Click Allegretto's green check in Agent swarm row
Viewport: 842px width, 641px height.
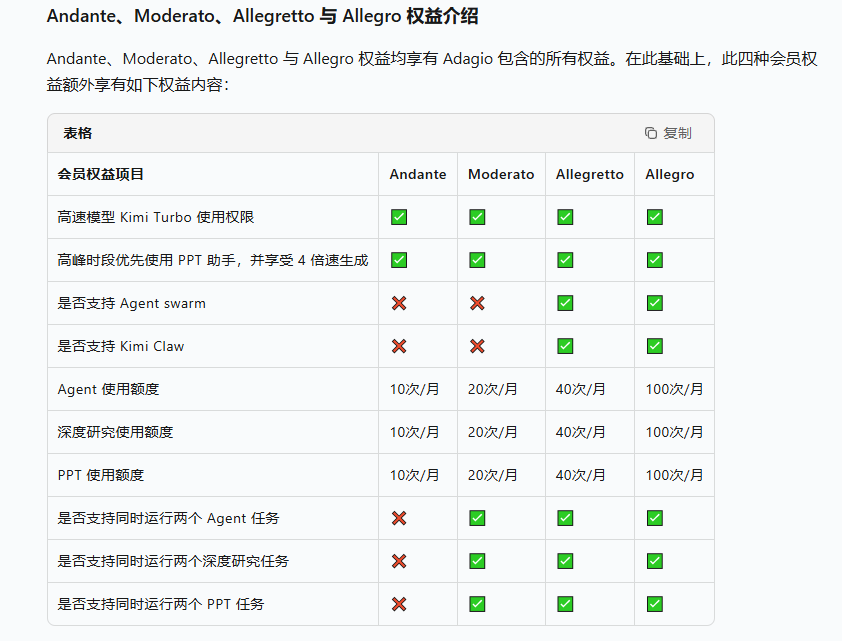565,303
